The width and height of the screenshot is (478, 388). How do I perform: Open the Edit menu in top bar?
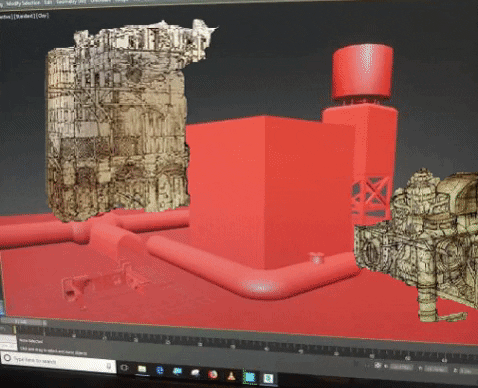pyautogui.click(x=48, y=2)
